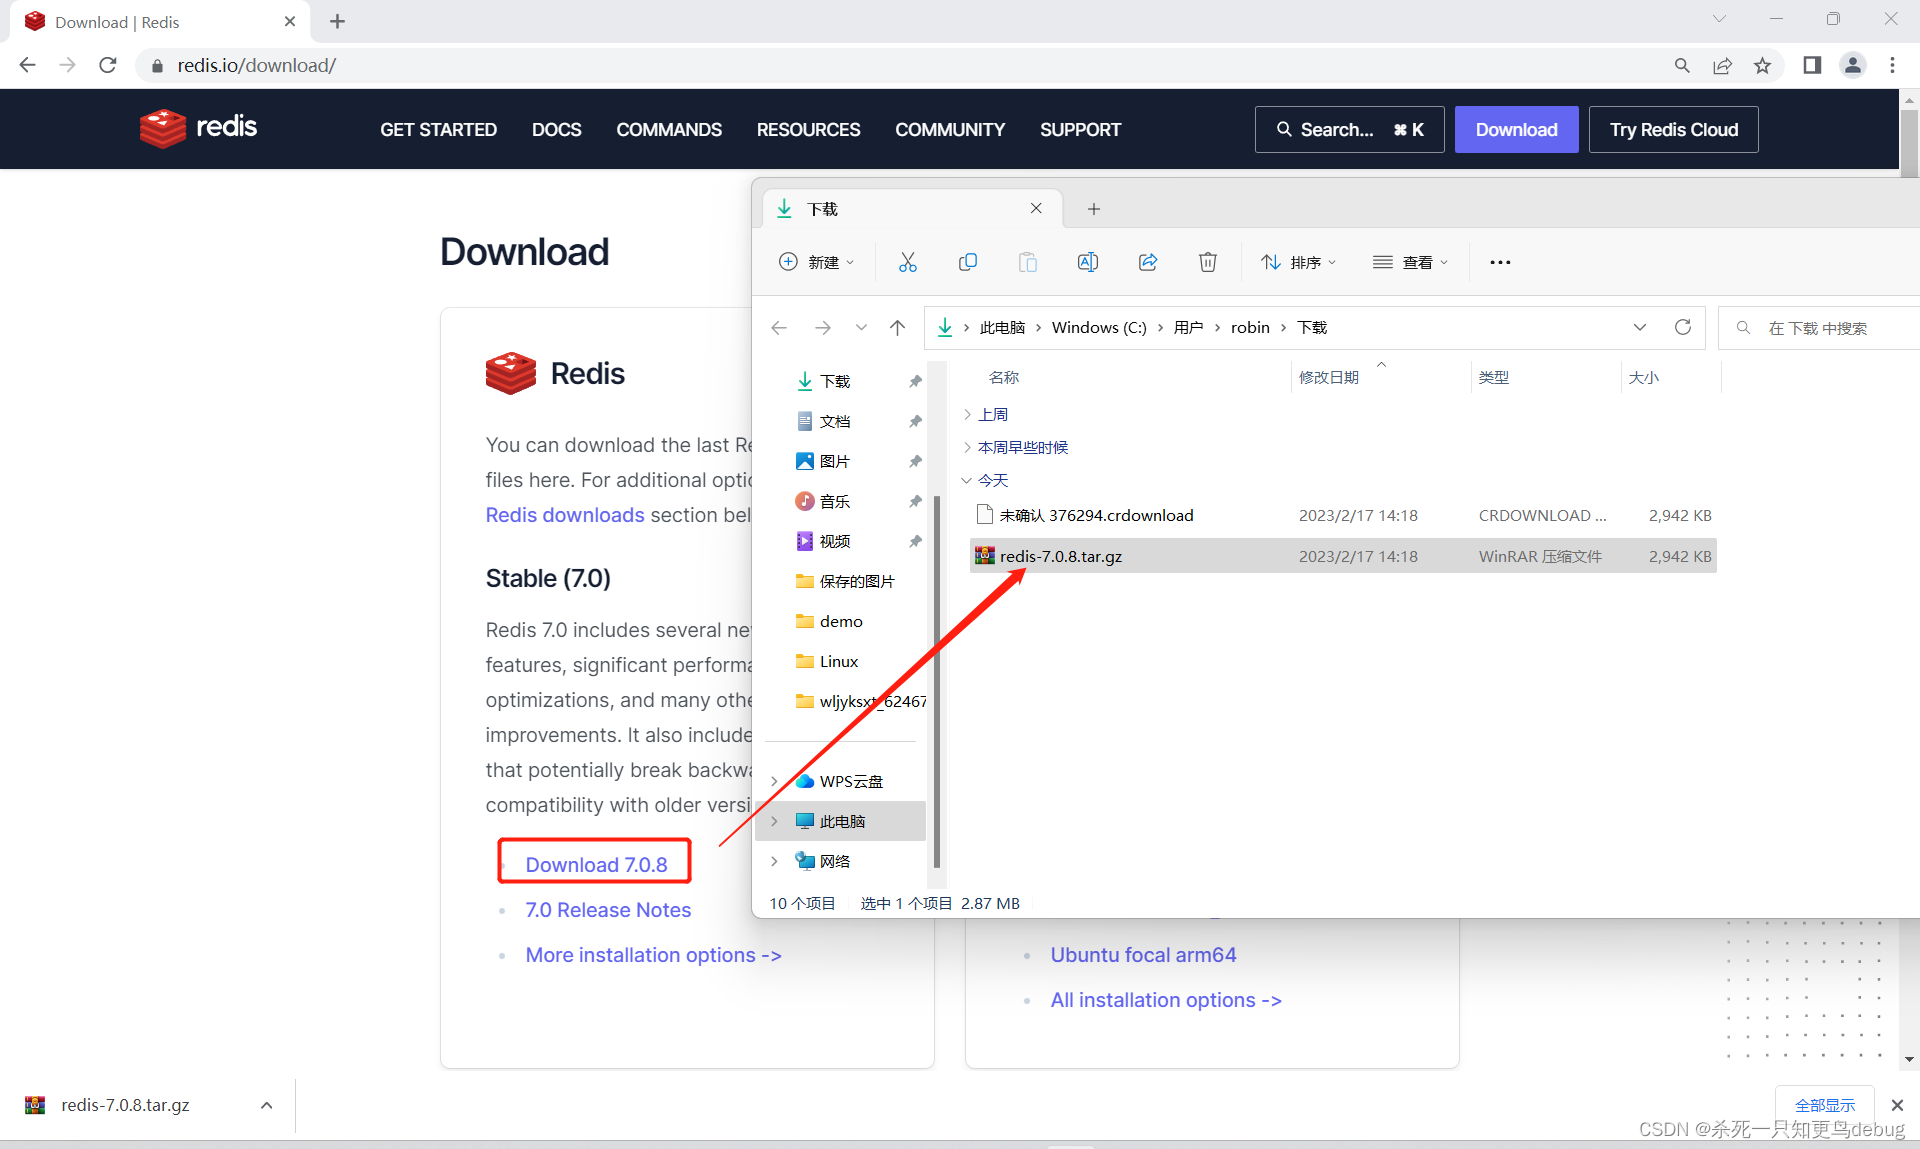Click the Paste clipboard icon in Explorer toolbar
The width and height of the screenshot is (1920, 1149).
(1027, 262)
